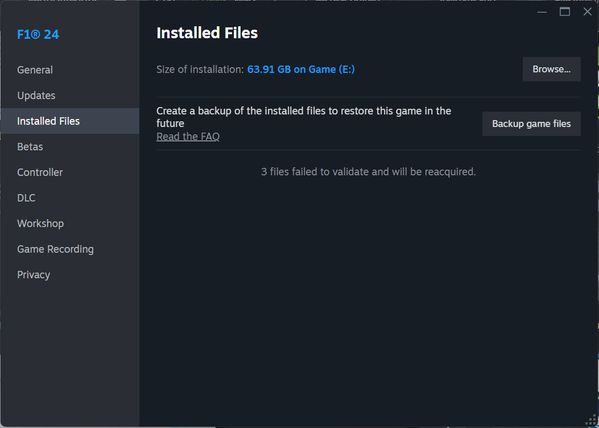Select Installed Files in sidebar
Image resolution: width=599 pixels, height=428 pixels.
pos(70,121)
